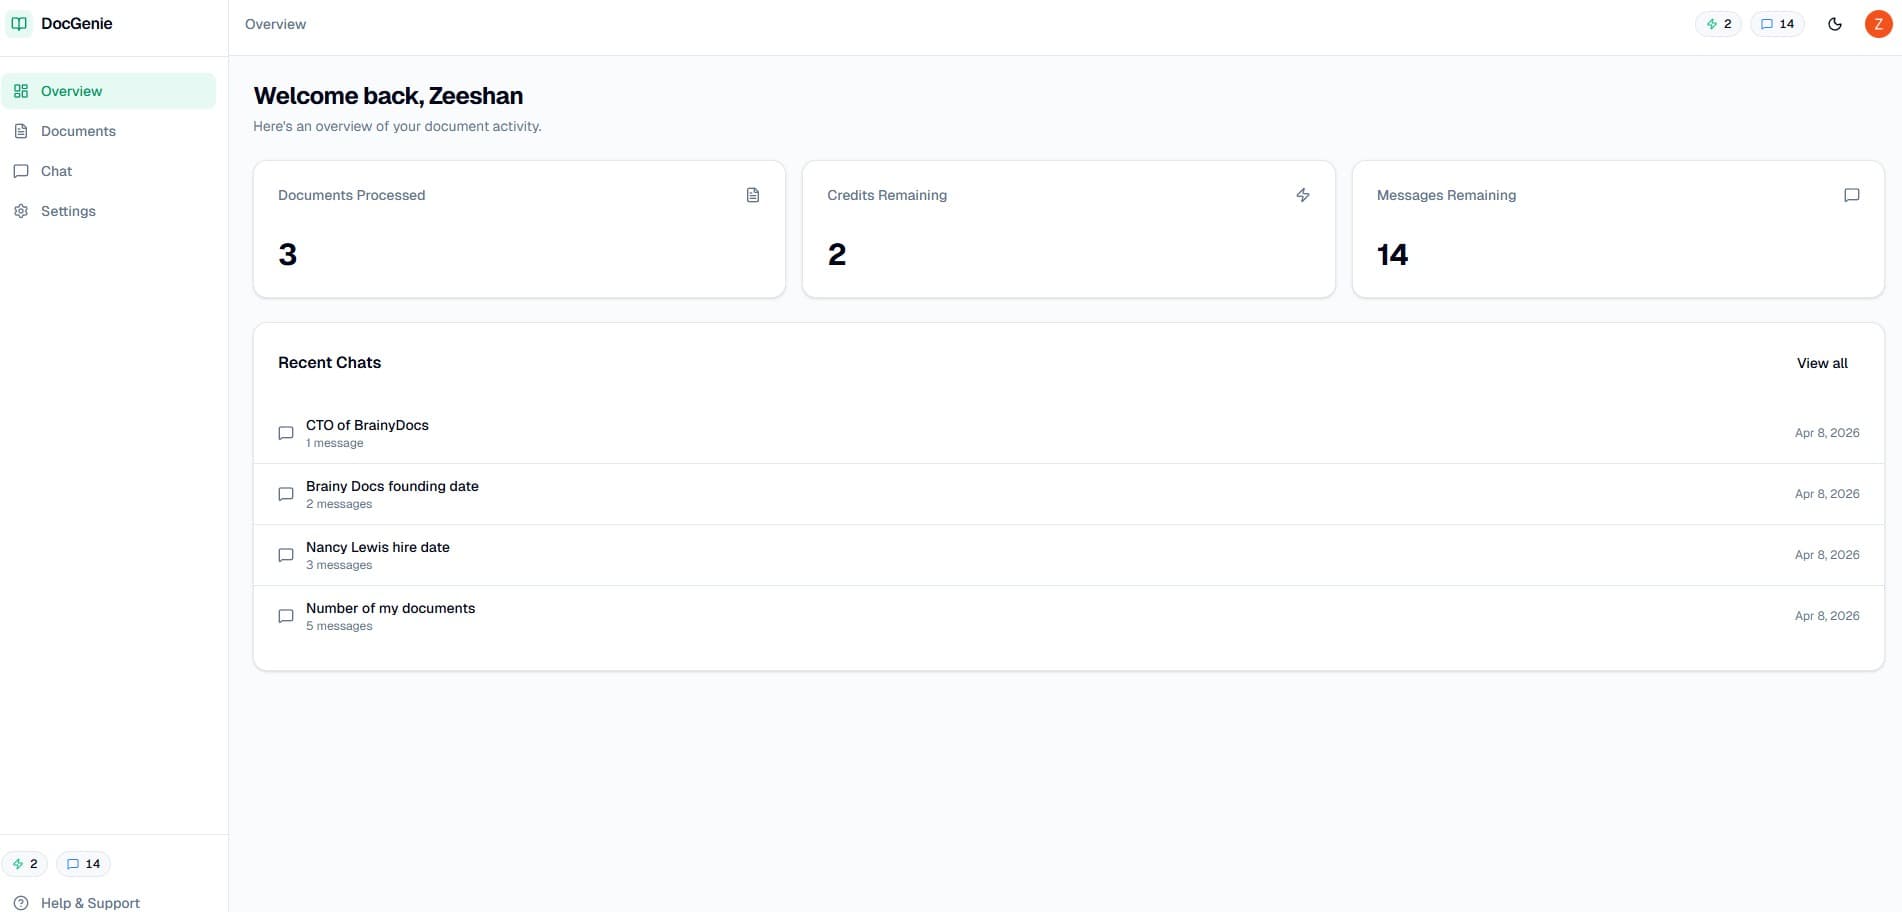Click chat icon beside CTO of BrainyDocs
The image size is (1902, 912).
coord(286,433)
